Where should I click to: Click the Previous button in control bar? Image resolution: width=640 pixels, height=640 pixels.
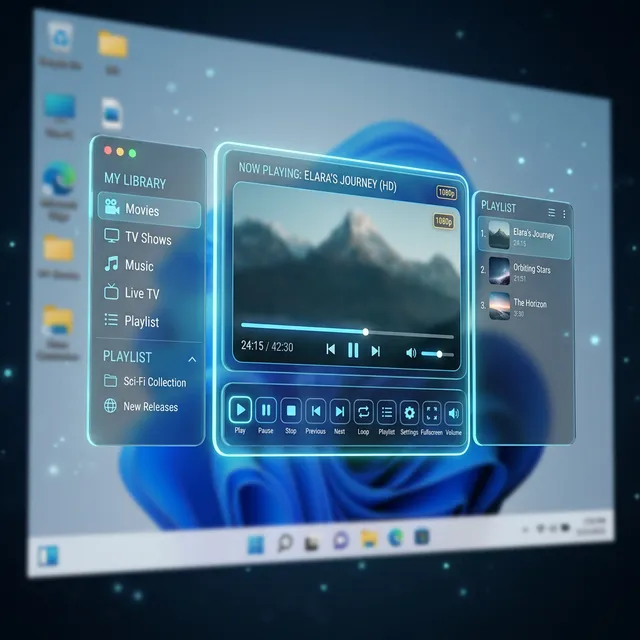[x=316, y=411]
